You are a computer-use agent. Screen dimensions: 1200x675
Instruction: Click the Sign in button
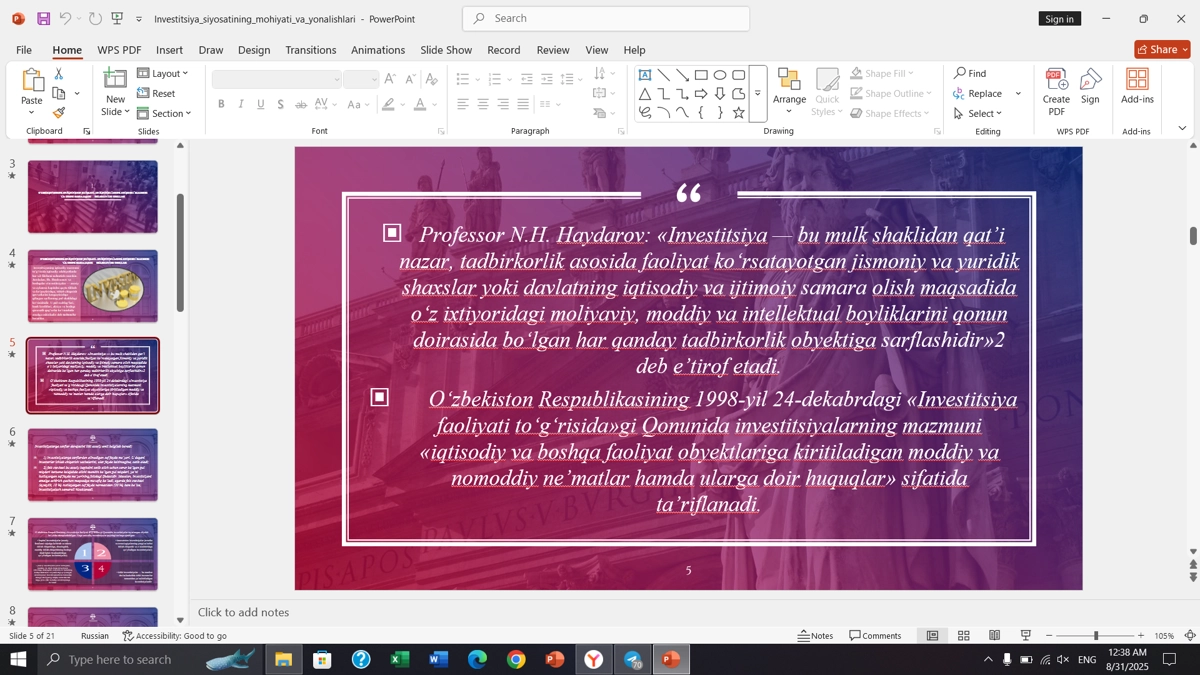click(x=1059, y=19)
